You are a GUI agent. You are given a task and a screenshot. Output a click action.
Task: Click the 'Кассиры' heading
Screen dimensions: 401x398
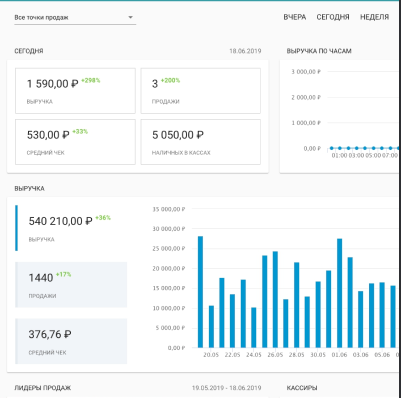click(302, 388)
